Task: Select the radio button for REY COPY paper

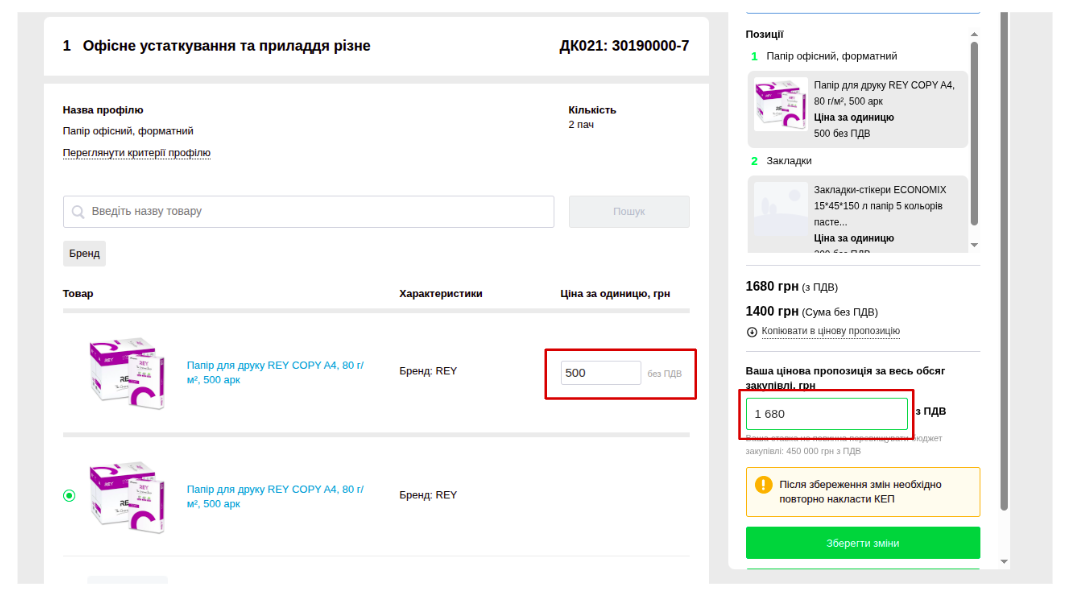Action: [69, 495]
